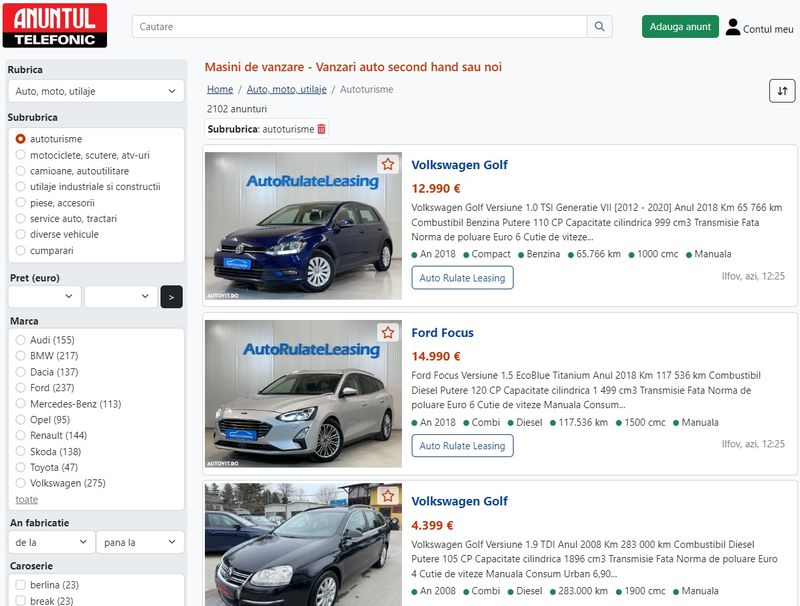The width and height of the screenshot is (800, 606).
Task: Expand the 'pana la' year dropdown
Action: pyautogui.click(x=140, y=542)
